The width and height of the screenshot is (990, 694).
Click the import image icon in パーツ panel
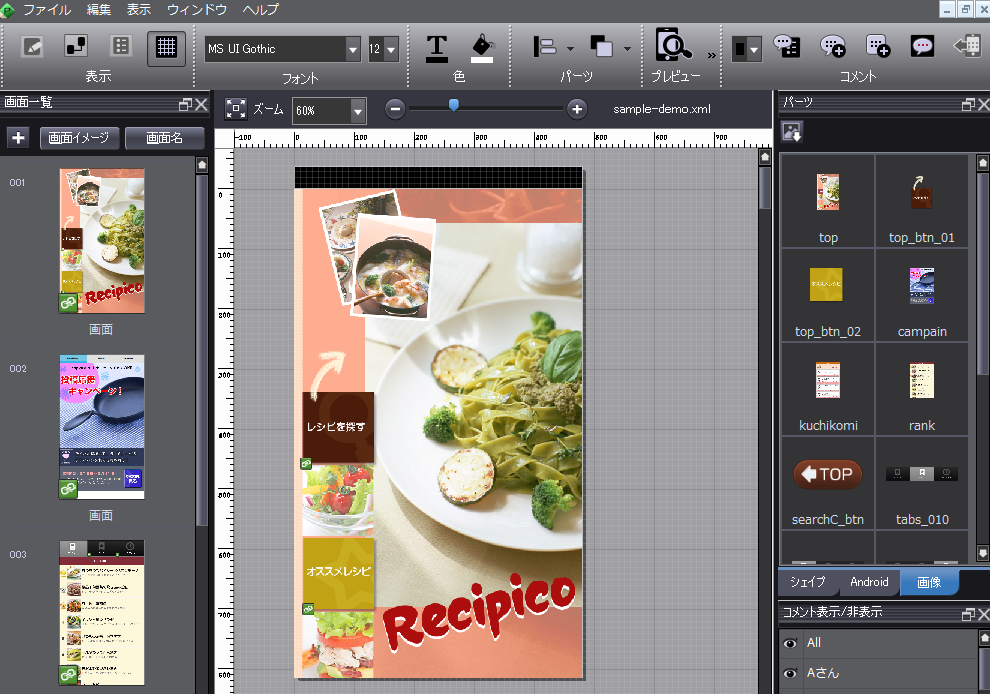coord(792,132)
